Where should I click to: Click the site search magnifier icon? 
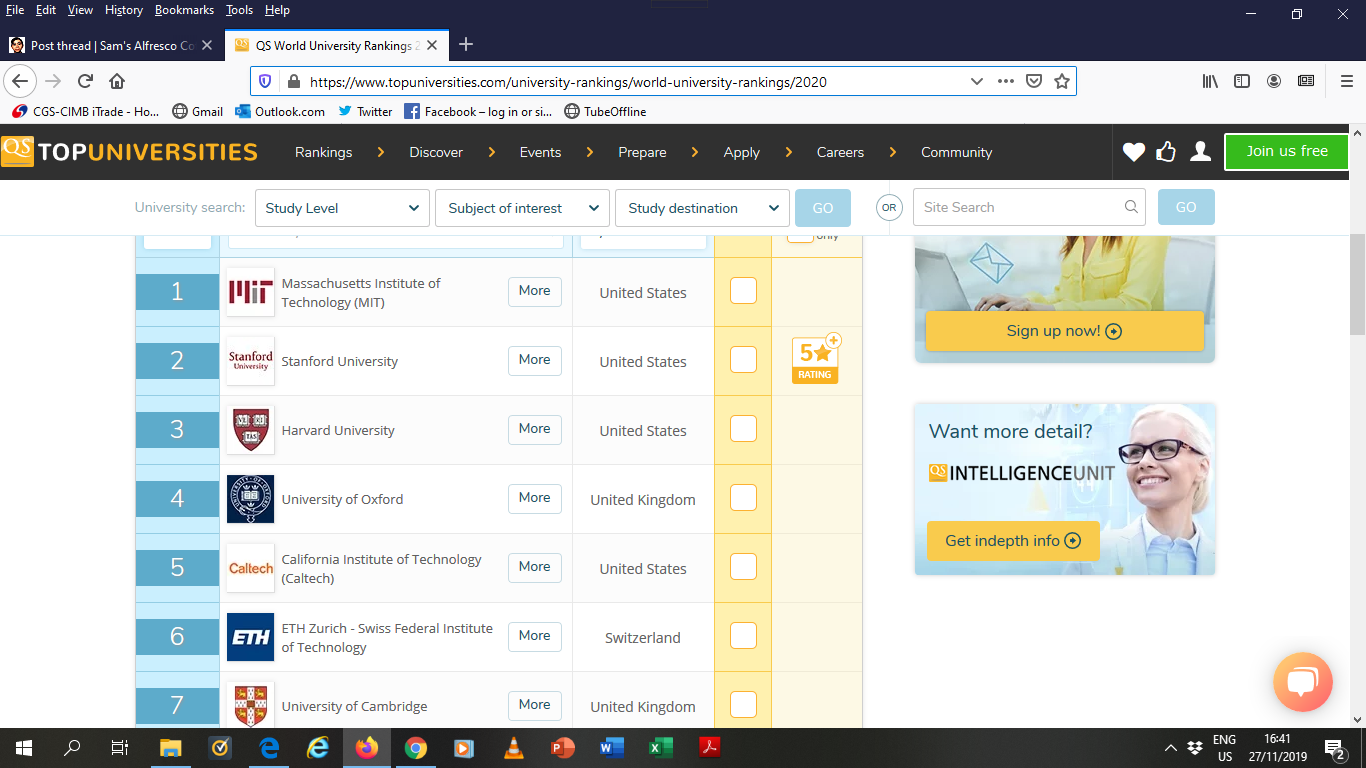1131,207
